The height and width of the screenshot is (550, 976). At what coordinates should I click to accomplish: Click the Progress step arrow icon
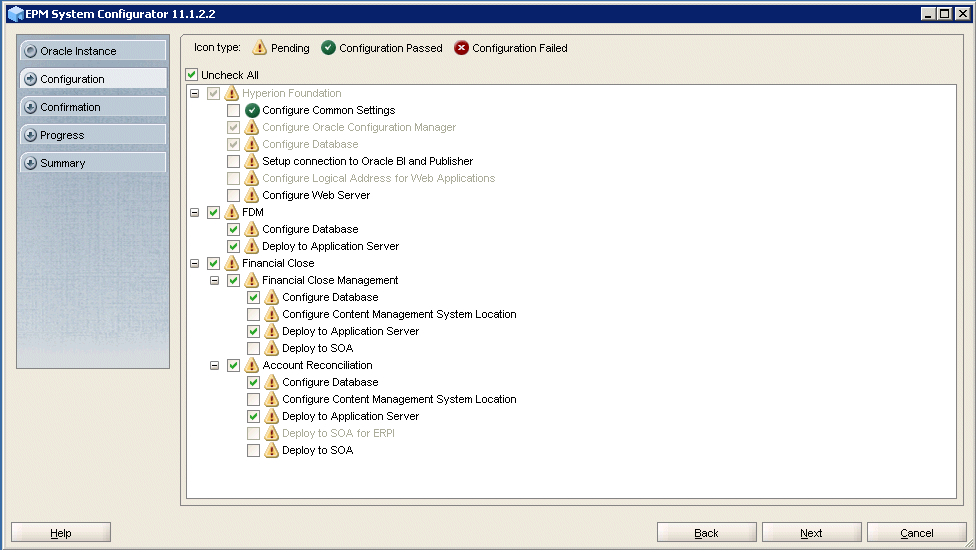click(30, 135)
